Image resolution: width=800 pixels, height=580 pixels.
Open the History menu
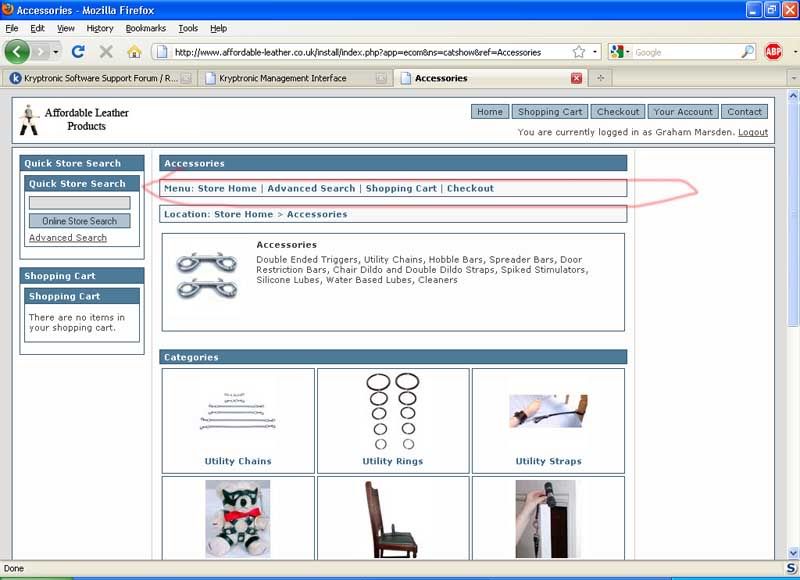[x=100, y=29]
